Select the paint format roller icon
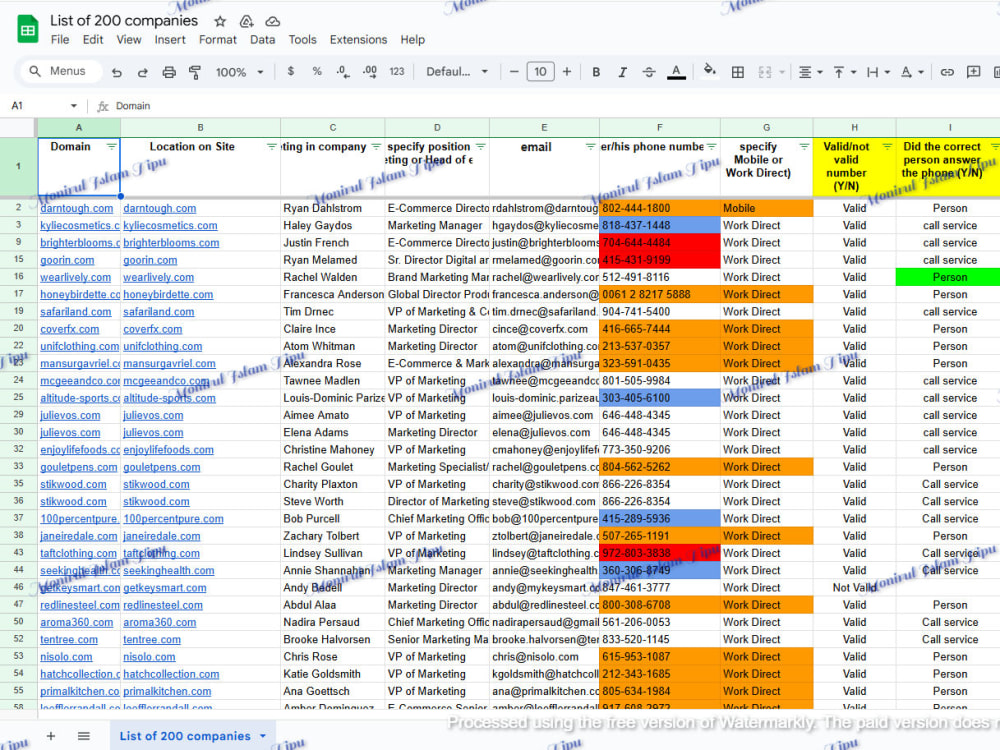The height and width of the screenshot is (750, 1000). tap(195, 72)
